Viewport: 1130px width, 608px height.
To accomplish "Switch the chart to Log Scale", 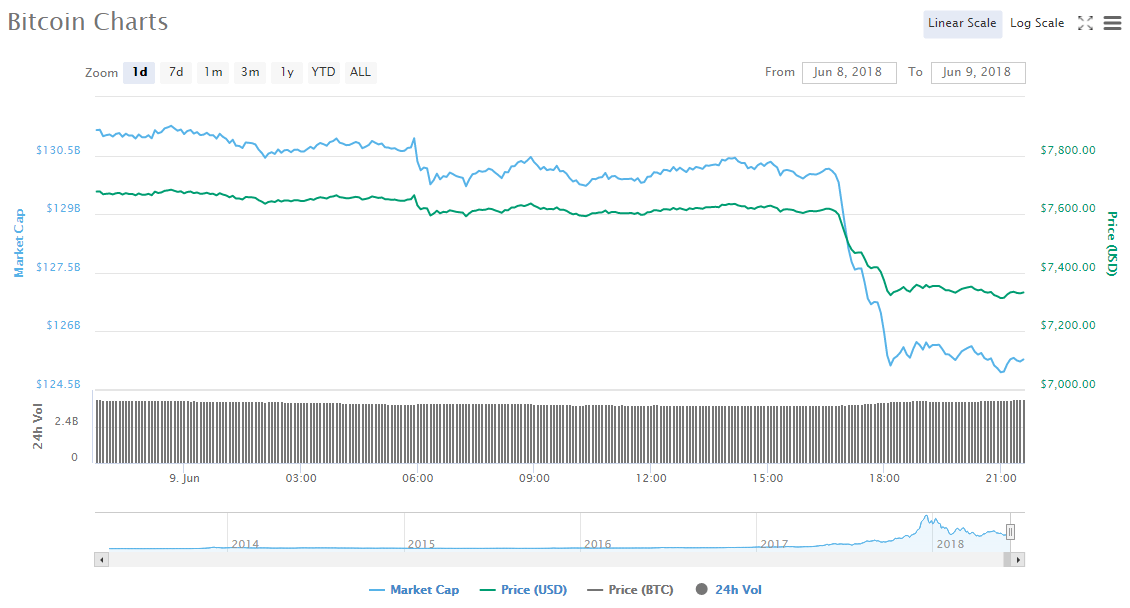I will [x=1036, y=22].
